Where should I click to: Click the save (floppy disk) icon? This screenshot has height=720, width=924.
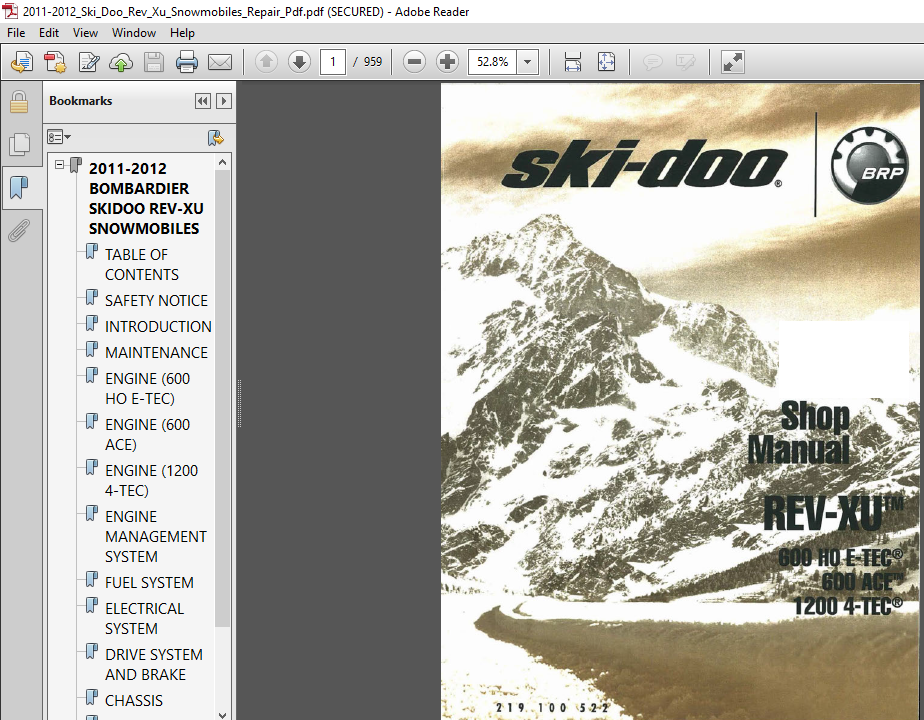[x=154, y=62]
